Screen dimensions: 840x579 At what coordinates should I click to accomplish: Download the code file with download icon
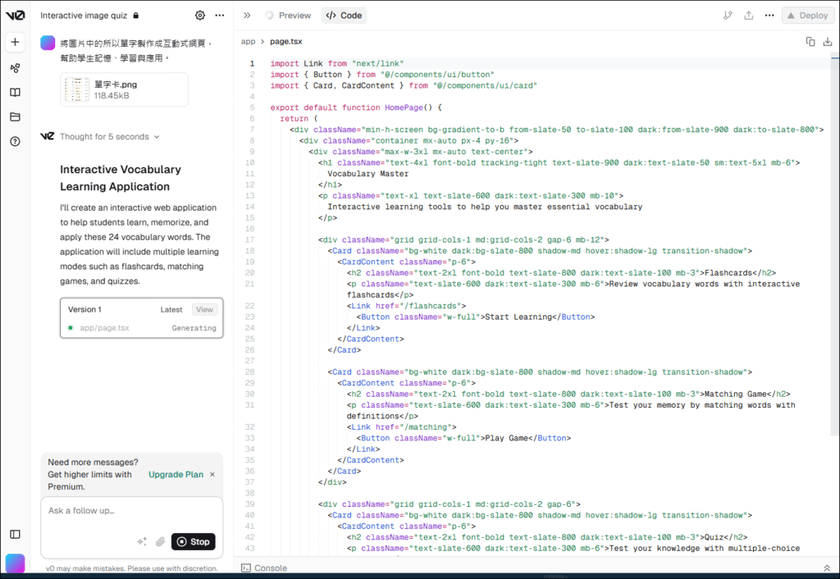(x=828, y=41)
